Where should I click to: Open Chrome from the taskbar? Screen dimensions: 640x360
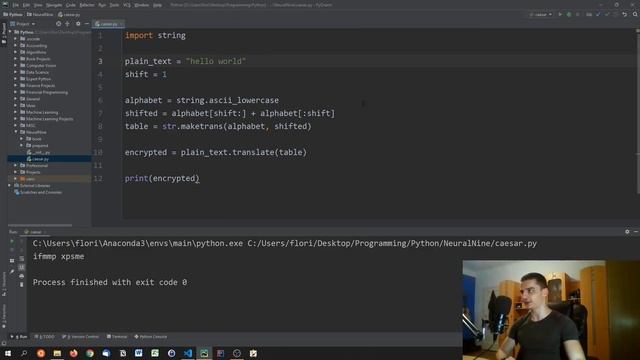point(90,353)
